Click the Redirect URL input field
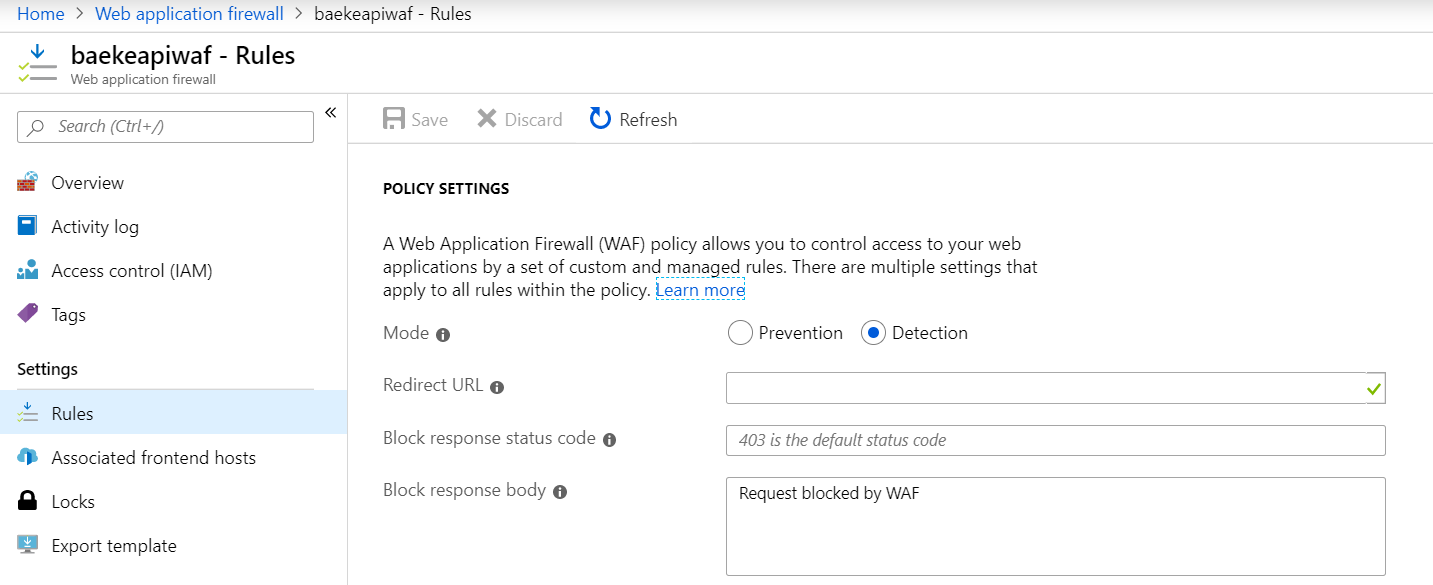This screenshot has height=585, width=1433. click(1045, 388)
